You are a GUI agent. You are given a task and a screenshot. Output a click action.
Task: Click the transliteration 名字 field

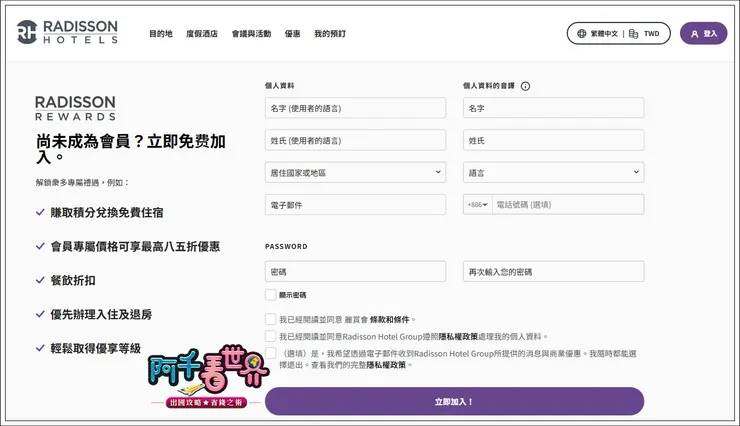point(554,108)
